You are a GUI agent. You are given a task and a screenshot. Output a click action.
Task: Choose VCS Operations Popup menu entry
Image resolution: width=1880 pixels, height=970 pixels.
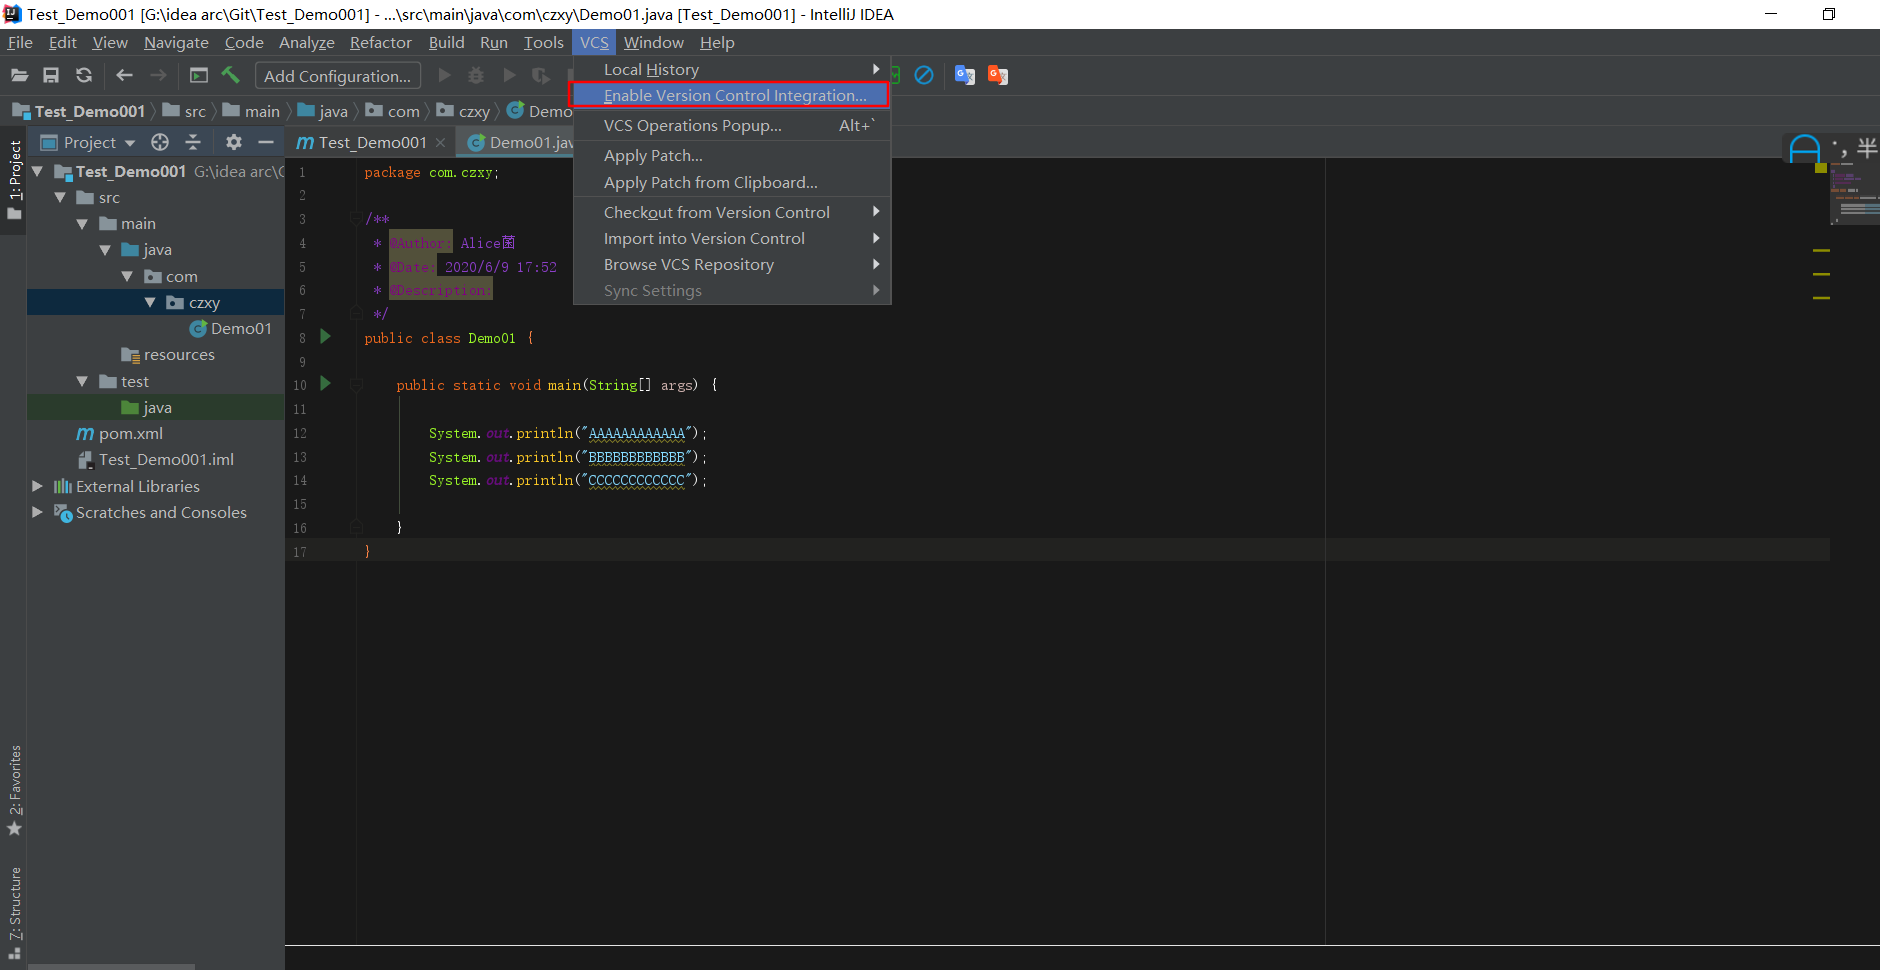coord(732,125)
